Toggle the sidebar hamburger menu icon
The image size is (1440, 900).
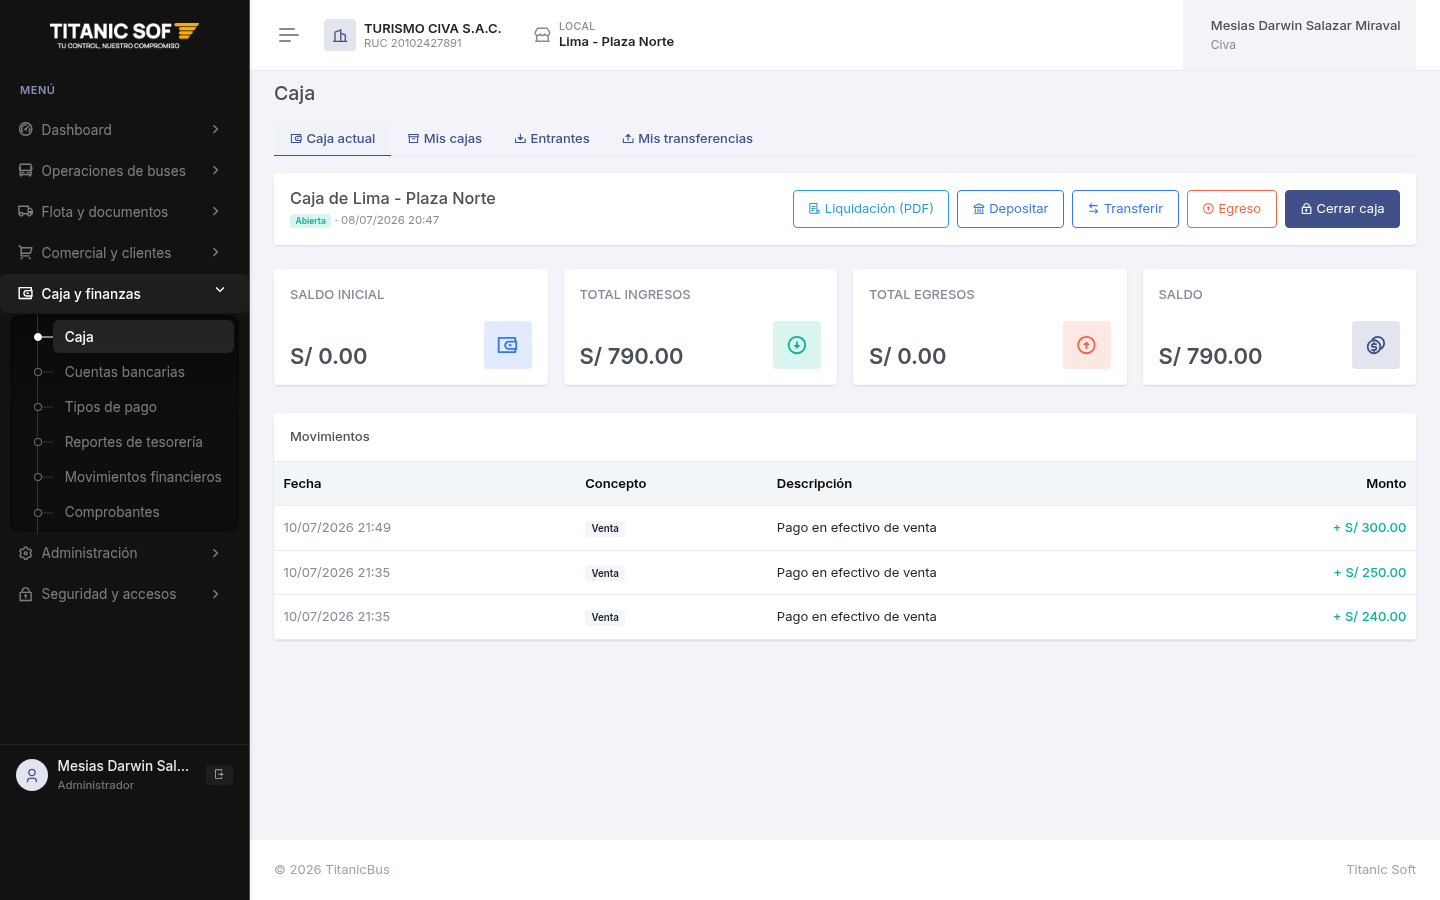[289, 35]
